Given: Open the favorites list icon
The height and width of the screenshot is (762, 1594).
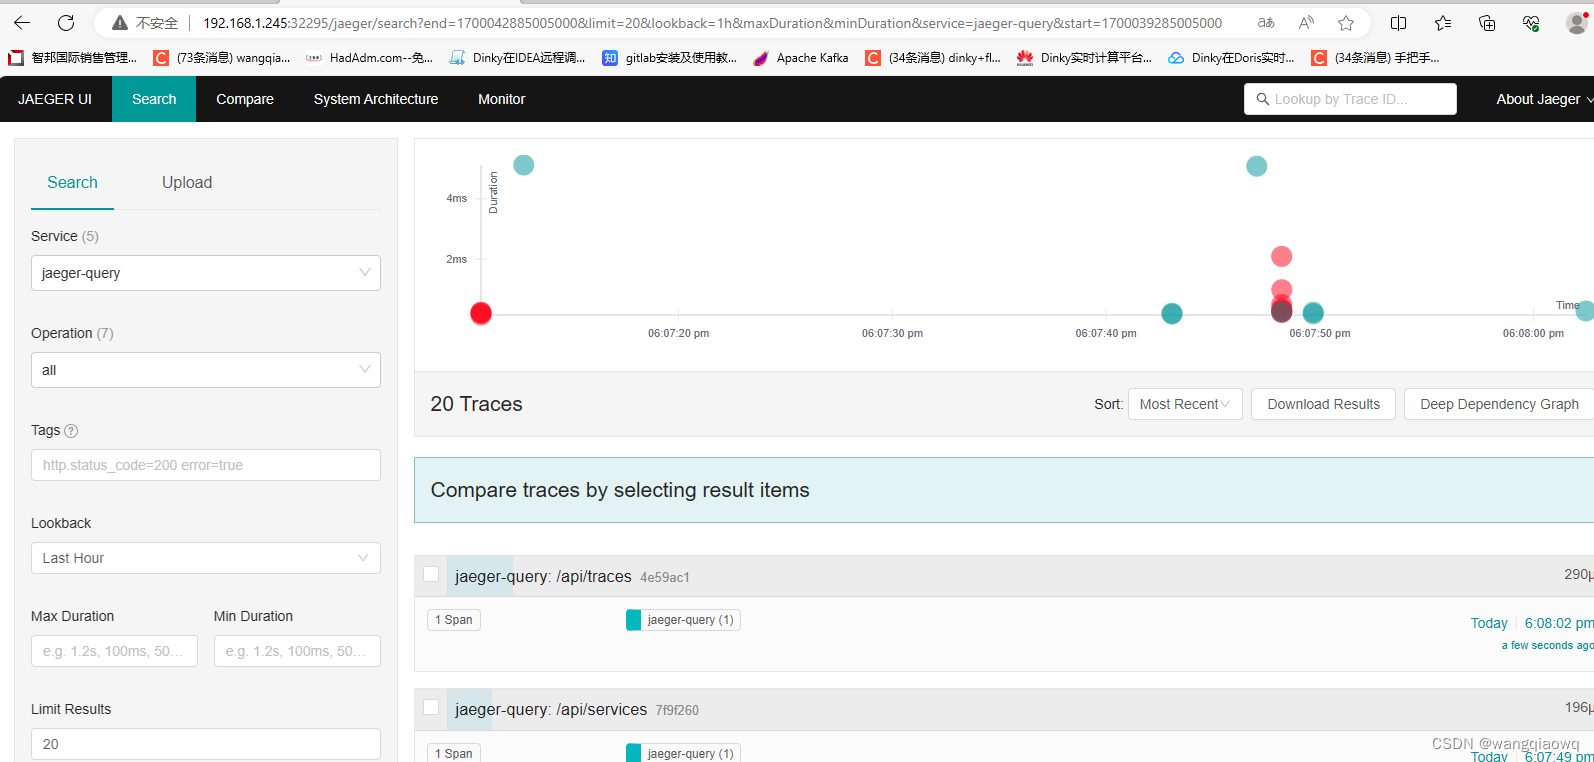Looking at the screenshot, I should [x=1443, y=23].
